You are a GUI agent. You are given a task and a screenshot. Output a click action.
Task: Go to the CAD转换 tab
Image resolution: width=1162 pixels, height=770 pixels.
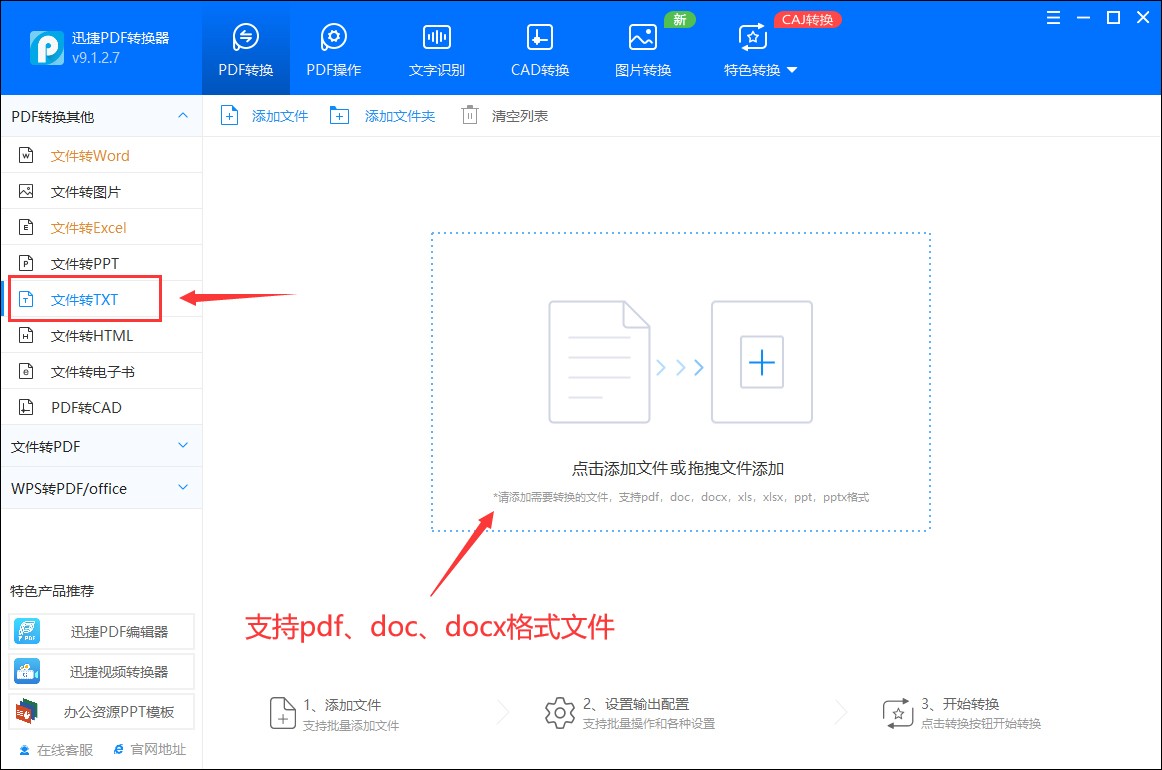click(540, 49)
